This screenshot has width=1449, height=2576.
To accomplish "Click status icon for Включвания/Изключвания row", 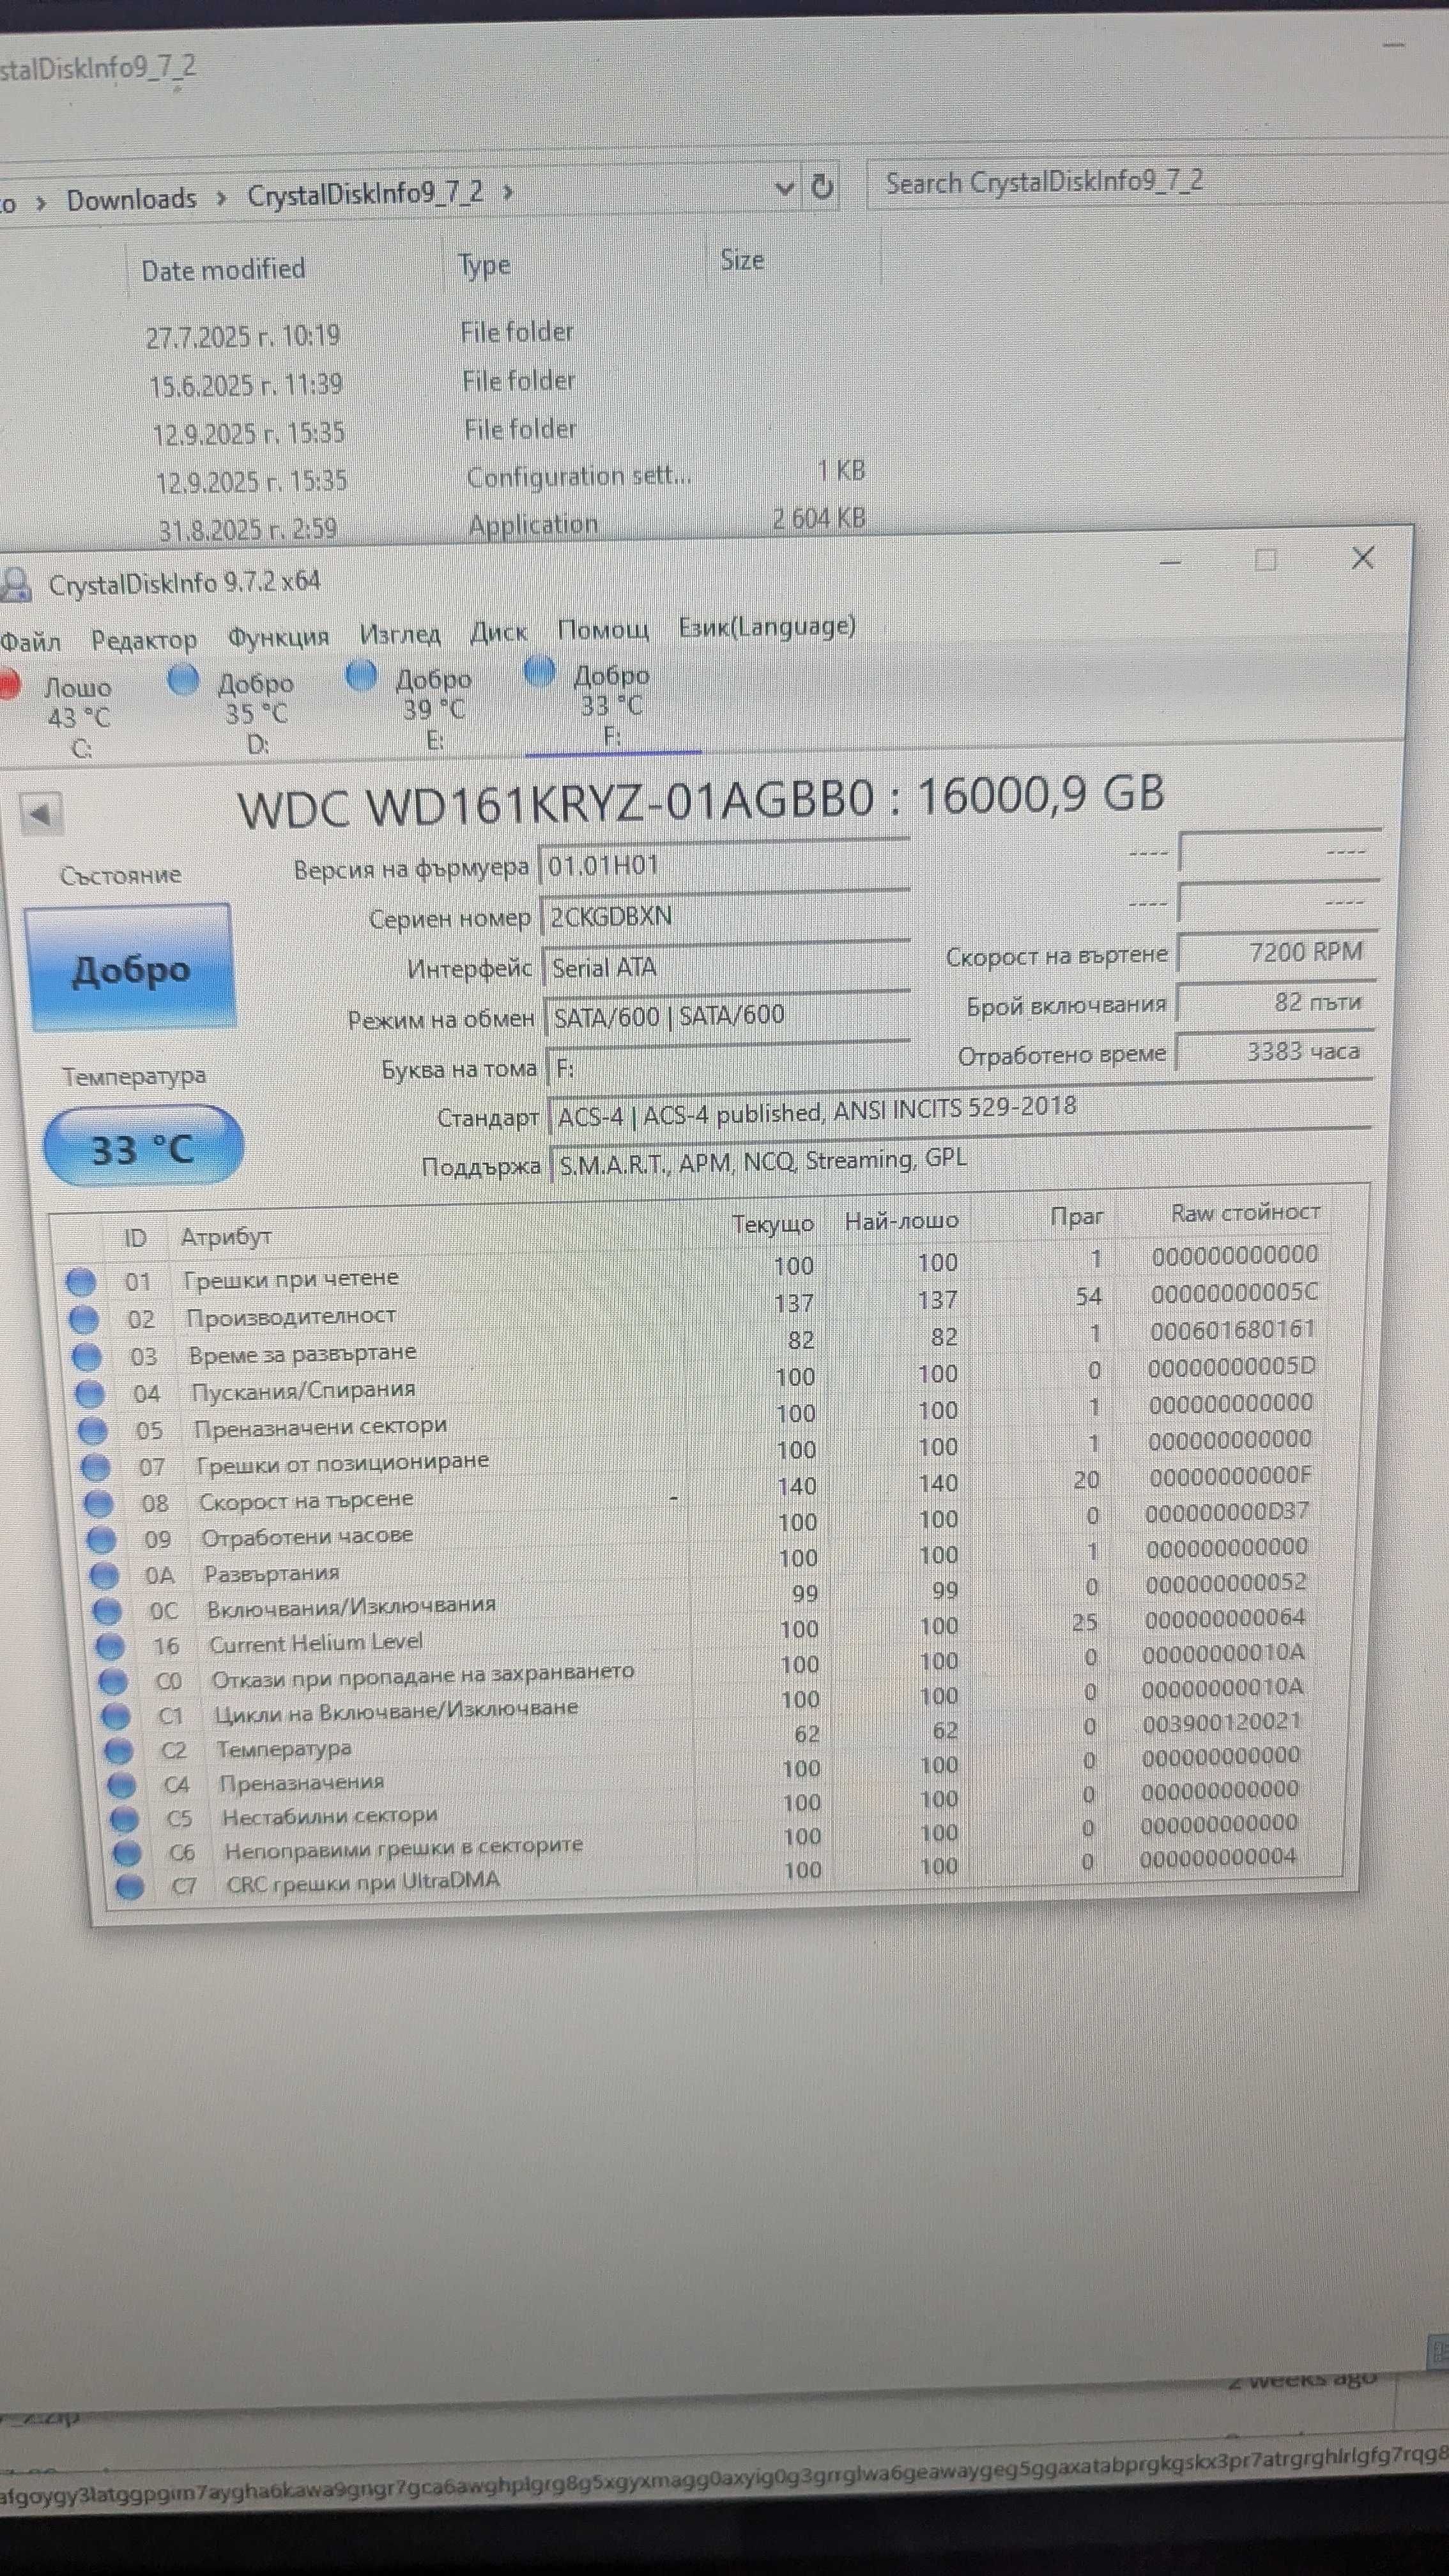I will tap(107, 1611).
